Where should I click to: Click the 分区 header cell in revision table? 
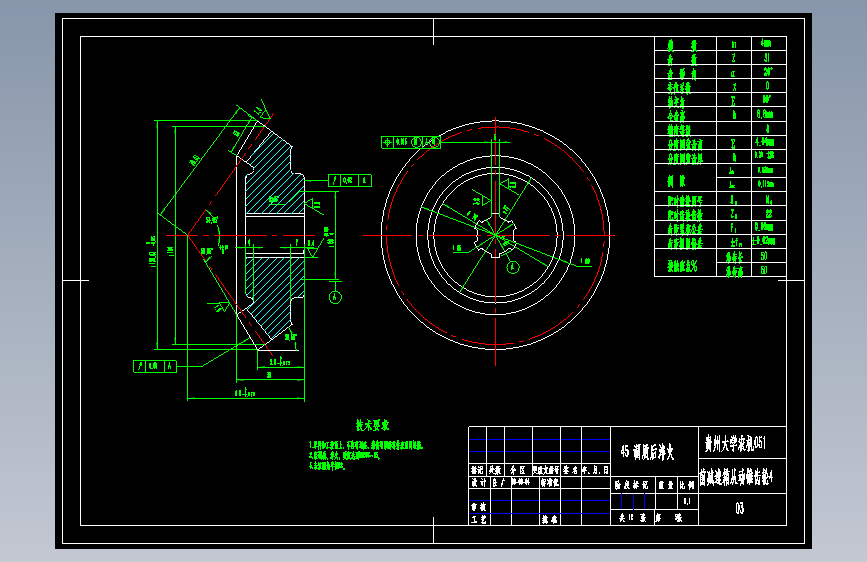518,470
